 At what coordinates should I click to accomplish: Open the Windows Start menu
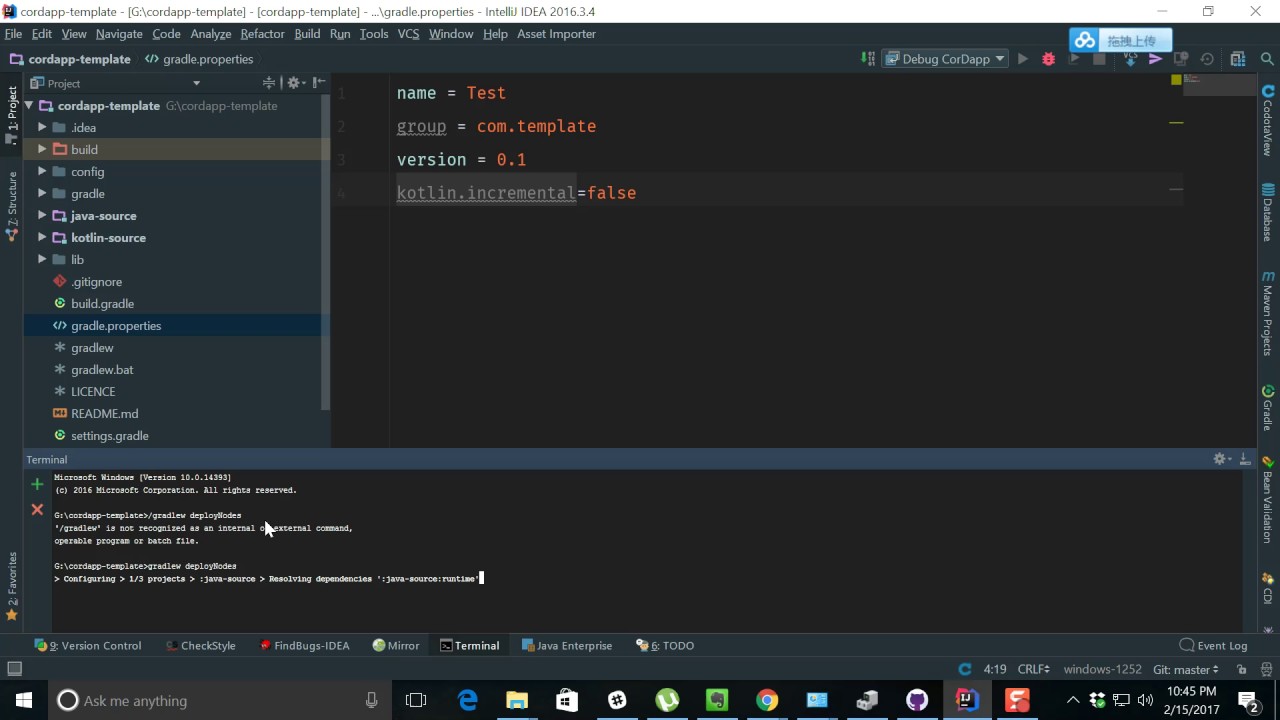point(23,700)
